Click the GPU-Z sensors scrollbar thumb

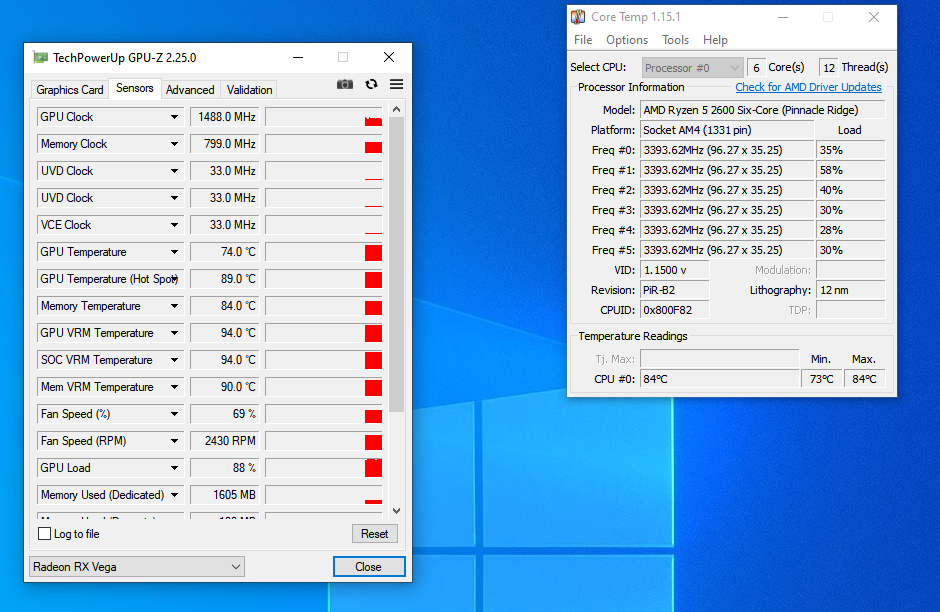point(396,264)
